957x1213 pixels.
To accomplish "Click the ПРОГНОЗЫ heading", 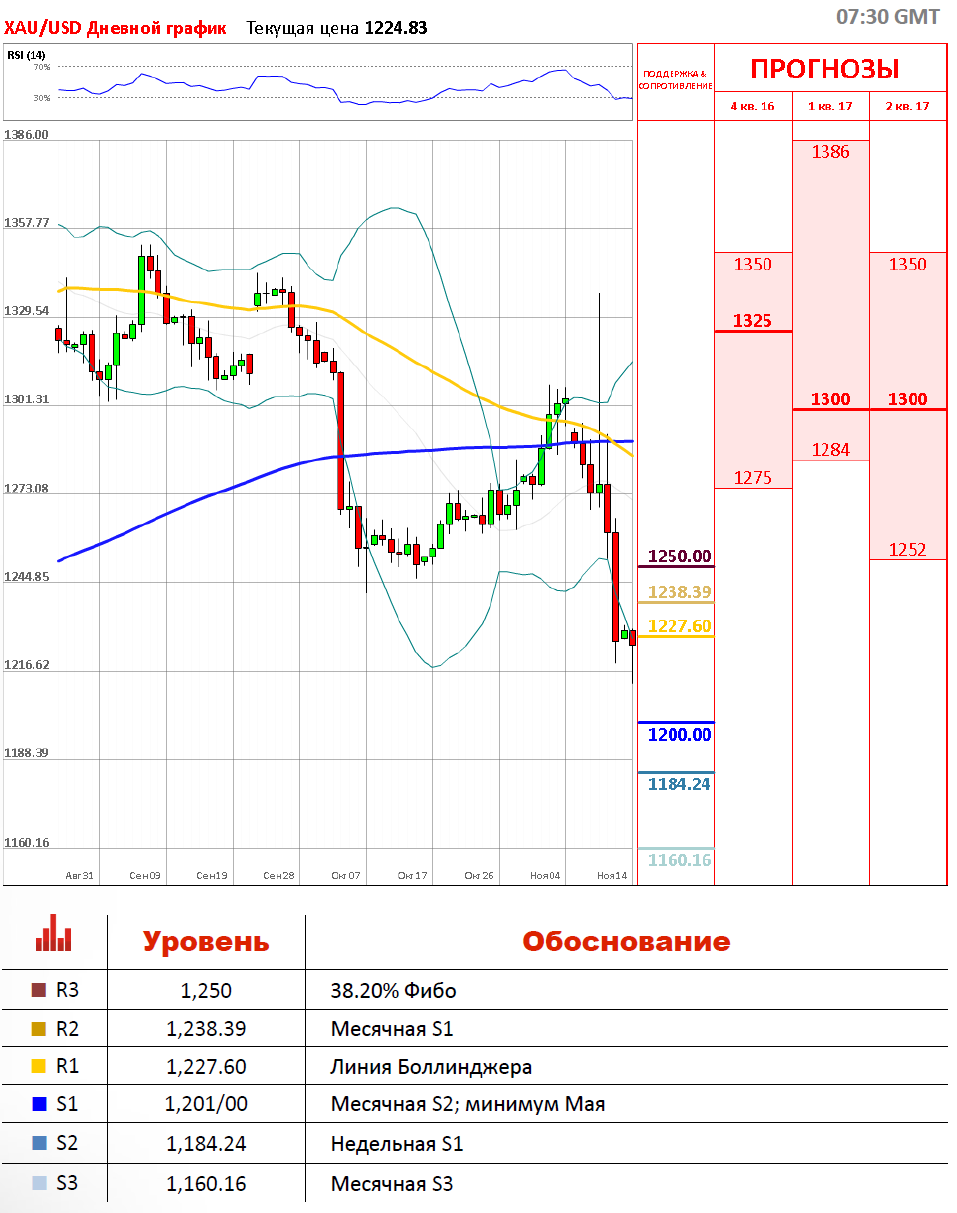I will tap(825, 69).
